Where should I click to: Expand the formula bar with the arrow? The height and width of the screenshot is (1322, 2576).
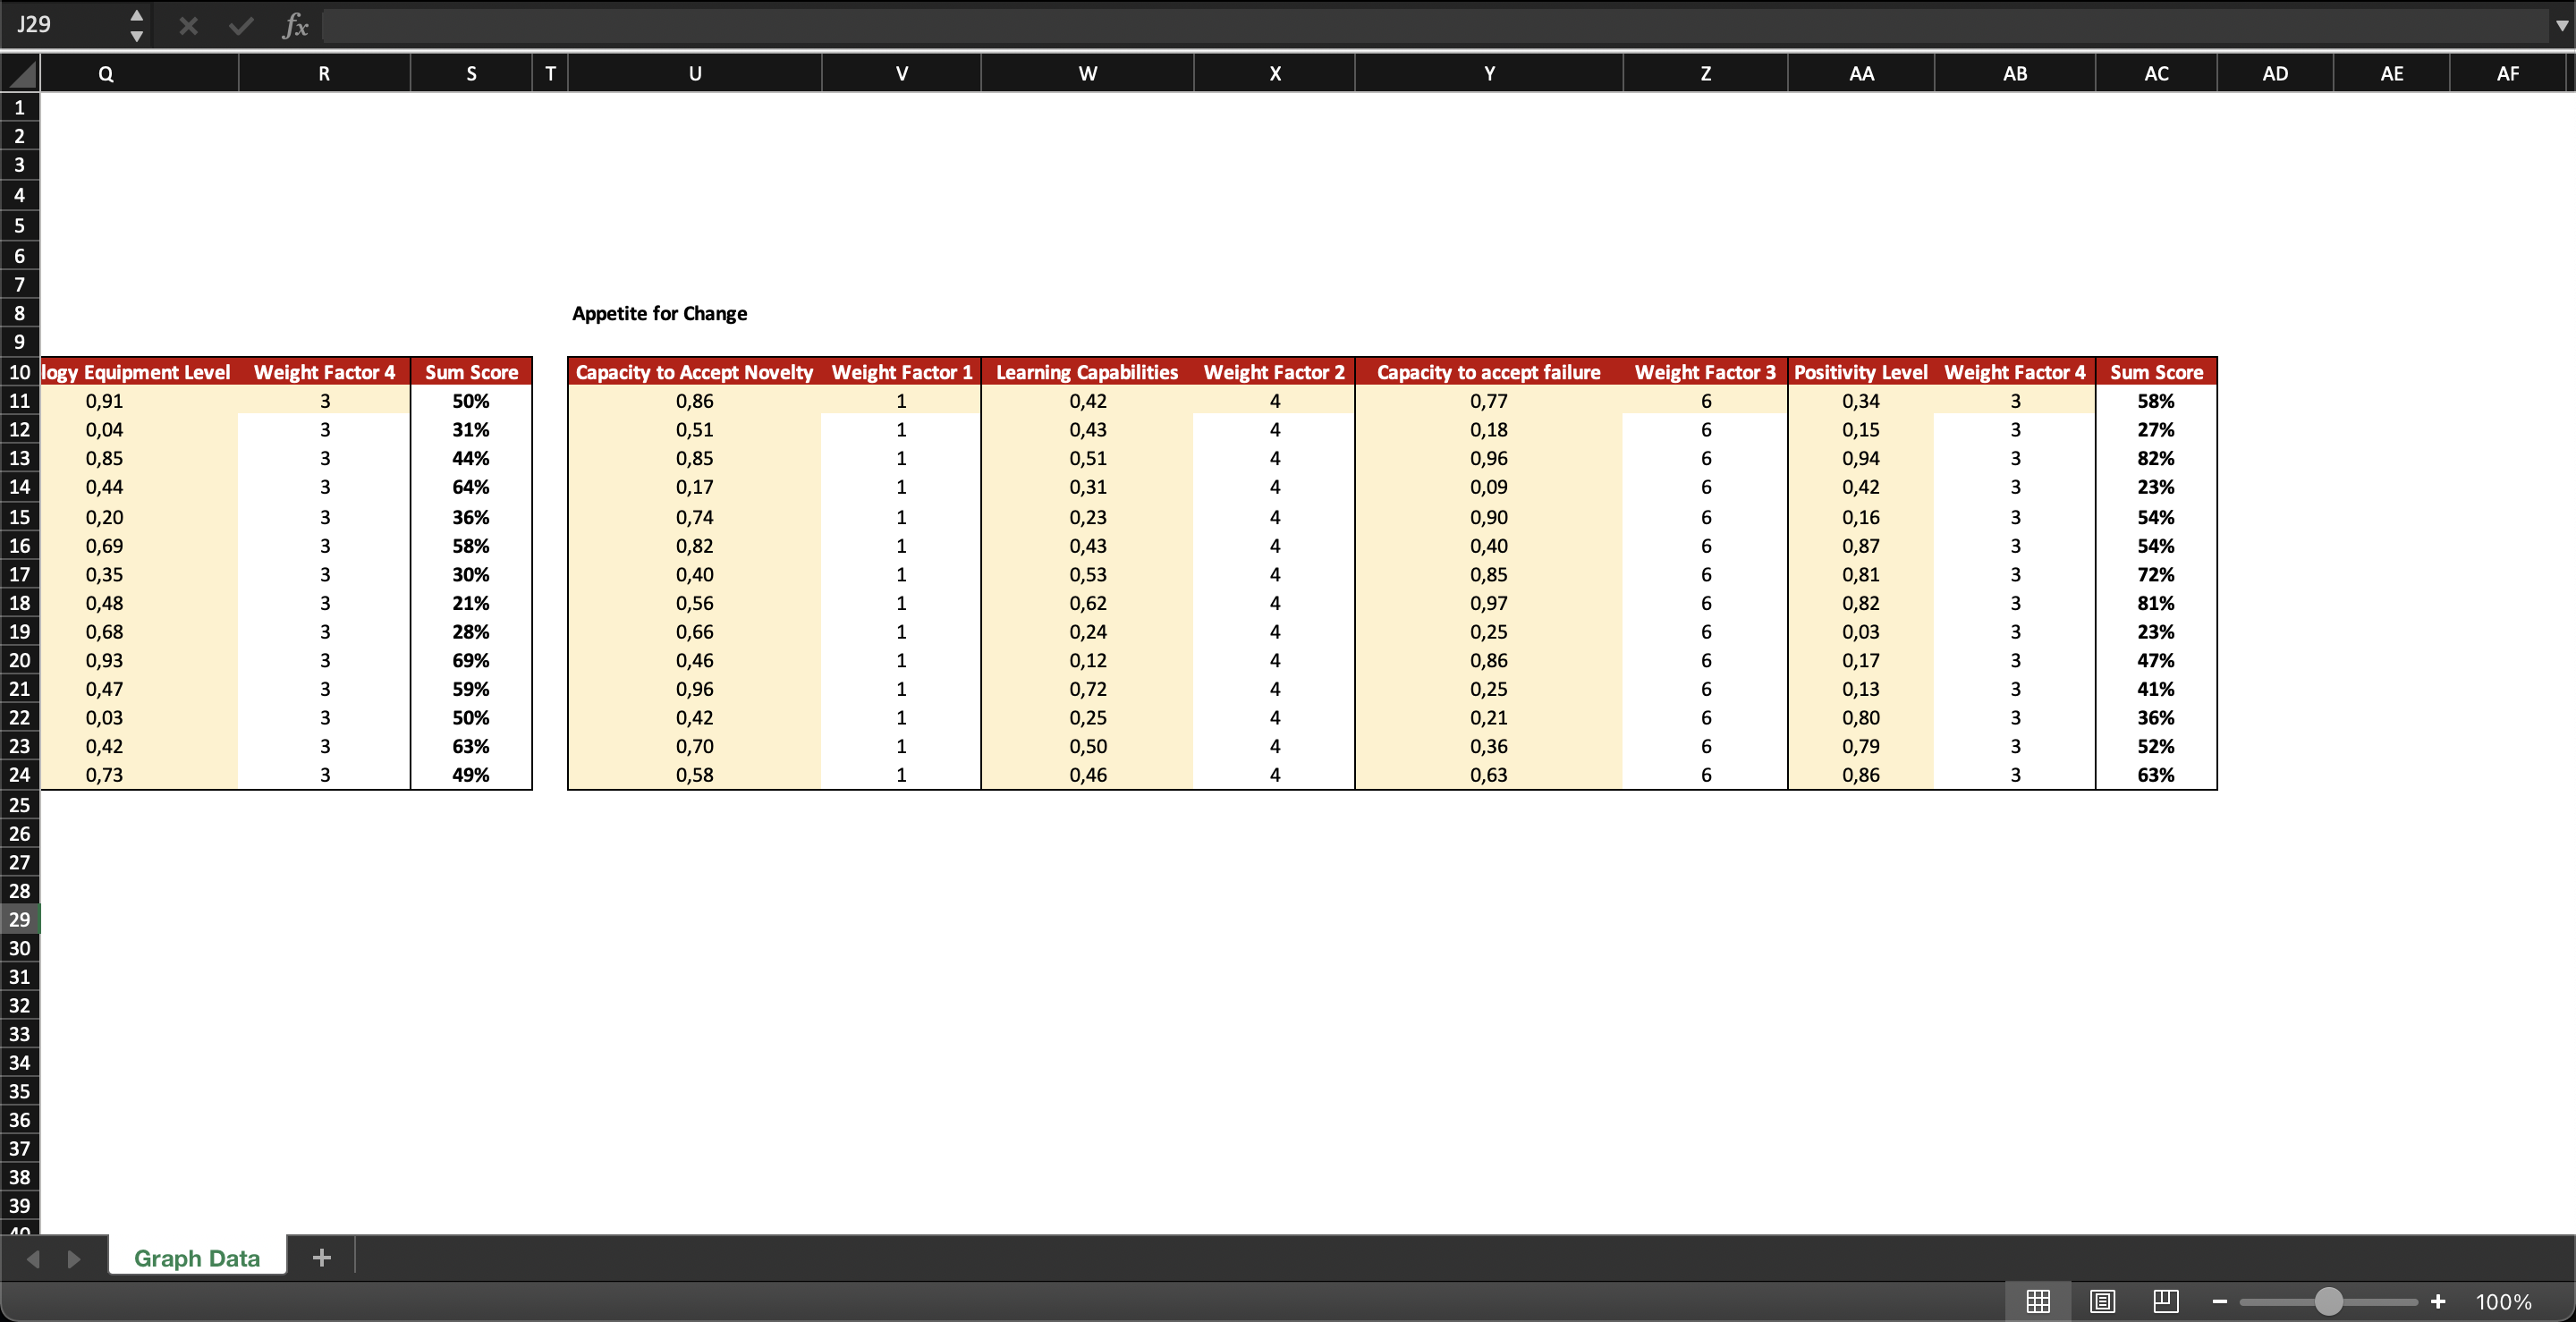(2562, 26)
